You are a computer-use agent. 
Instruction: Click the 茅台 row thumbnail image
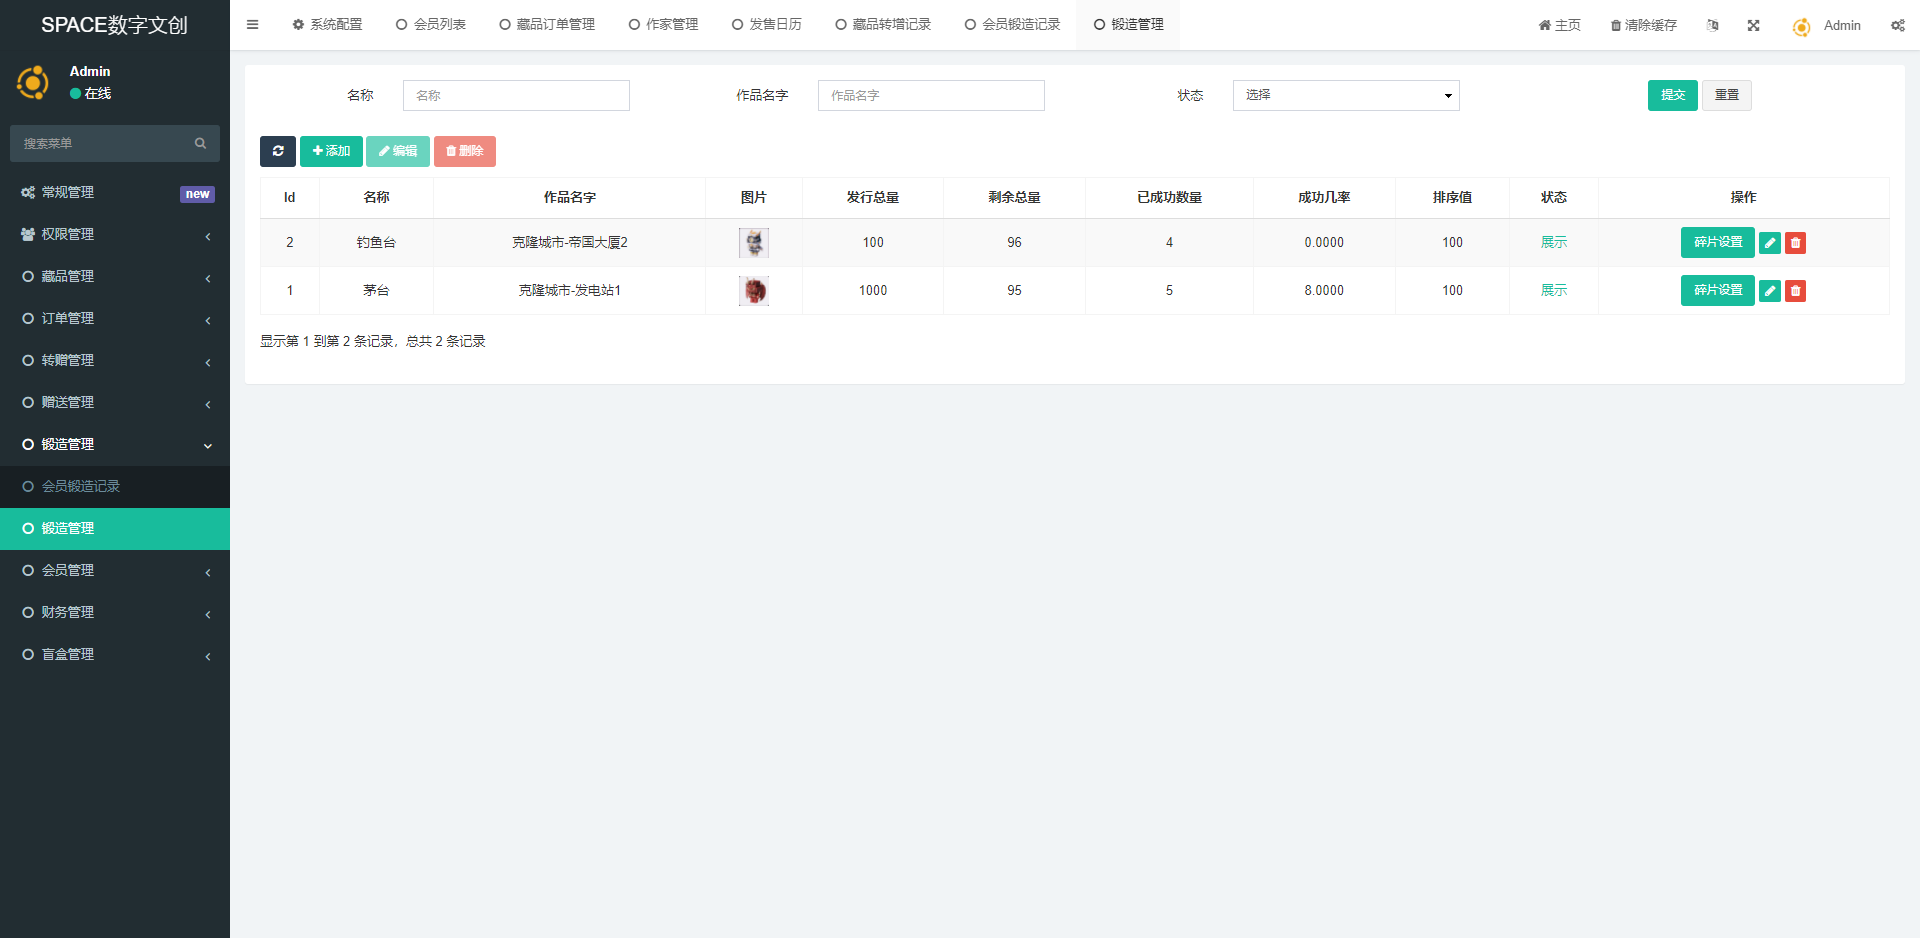754,291
